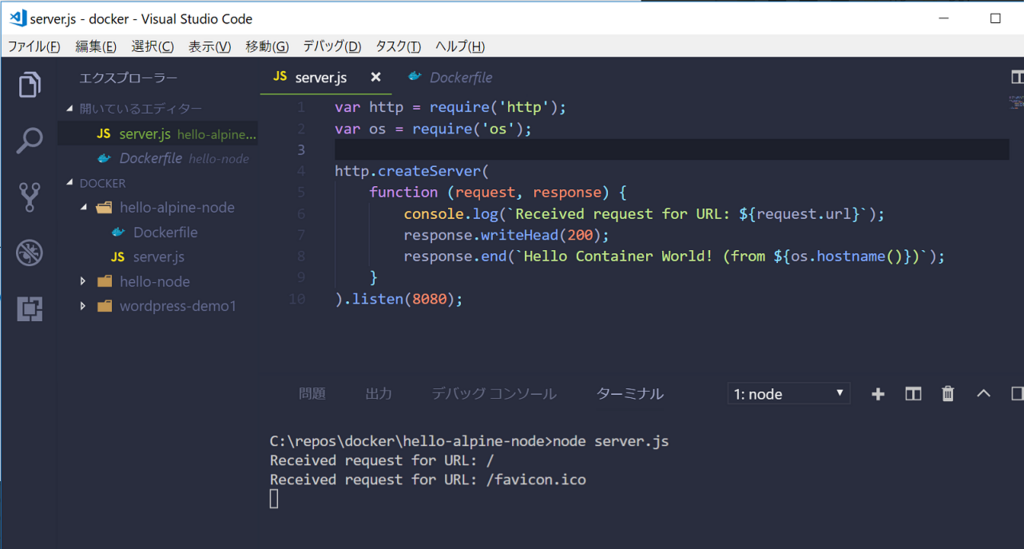Screen dimensions: 1024x549
Task: Open the デバッグ(D) menu
Action: pos(332,46)
